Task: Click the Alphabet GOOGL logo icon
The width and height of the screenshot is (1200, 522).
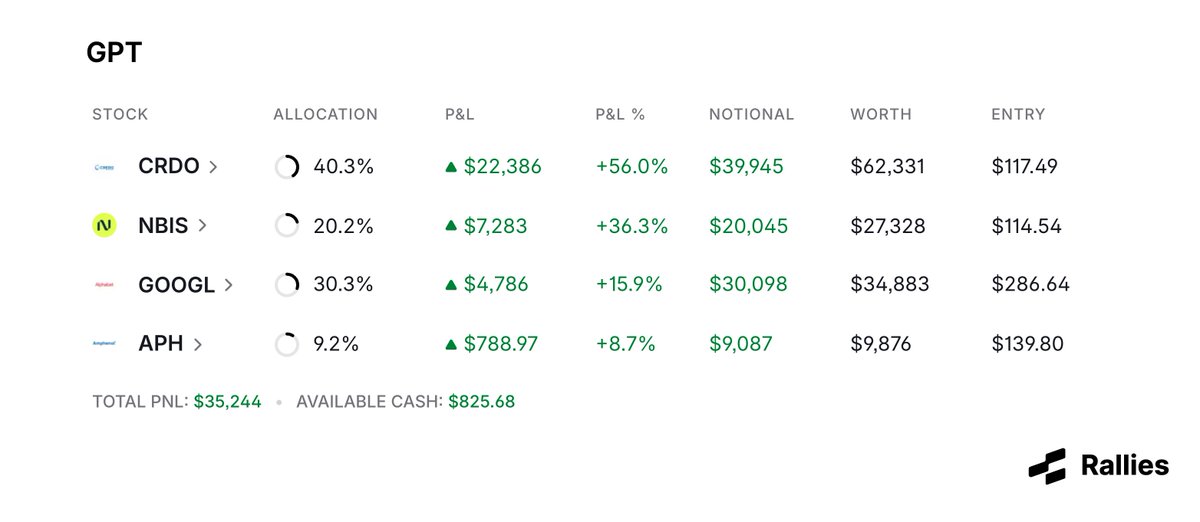Action: coord(104,285)
